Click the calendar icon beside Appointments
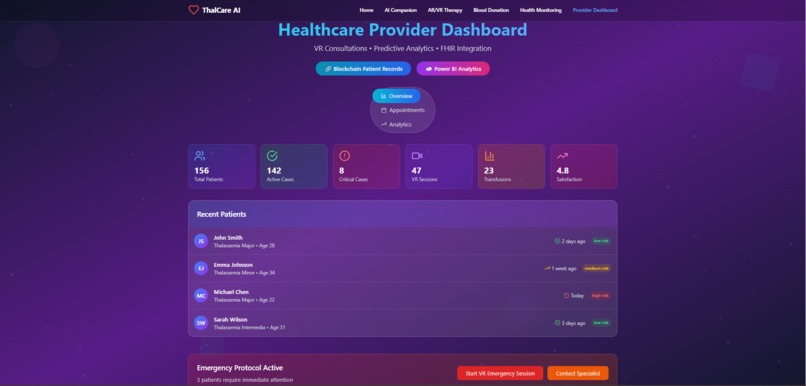 pos(383,110)
